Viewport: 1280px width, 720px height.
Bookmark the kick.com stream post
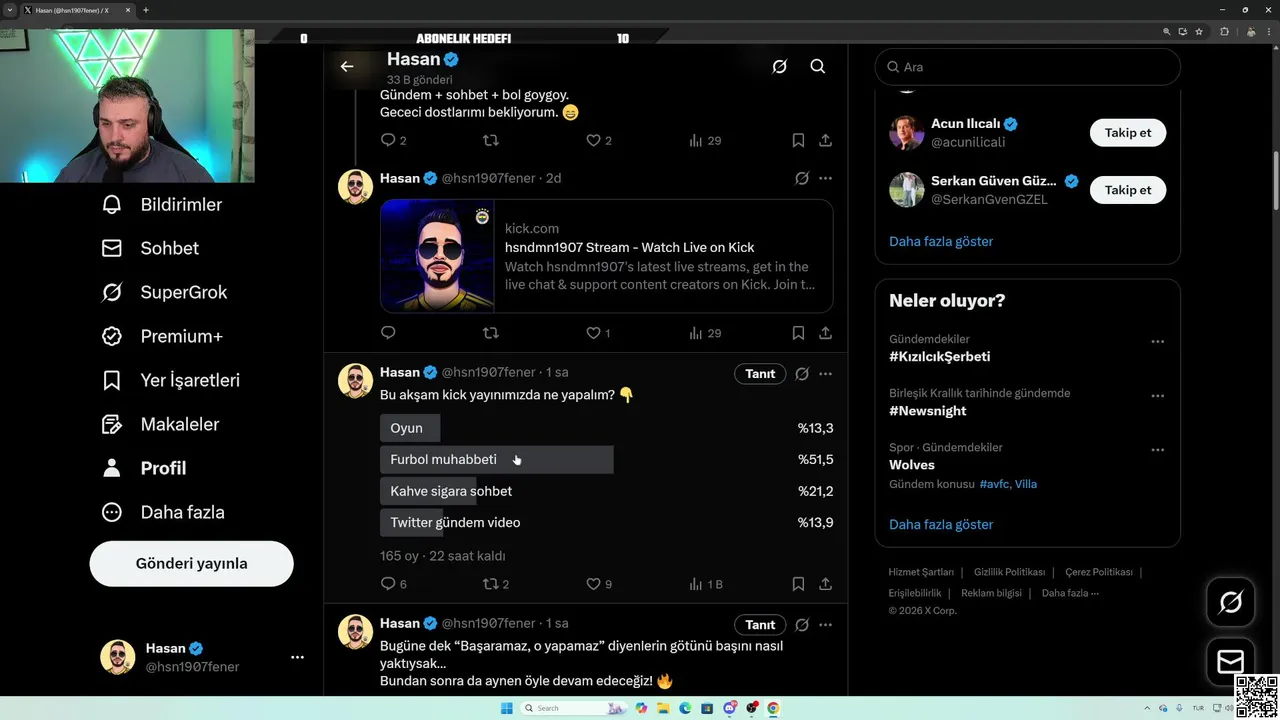(798, 333)
